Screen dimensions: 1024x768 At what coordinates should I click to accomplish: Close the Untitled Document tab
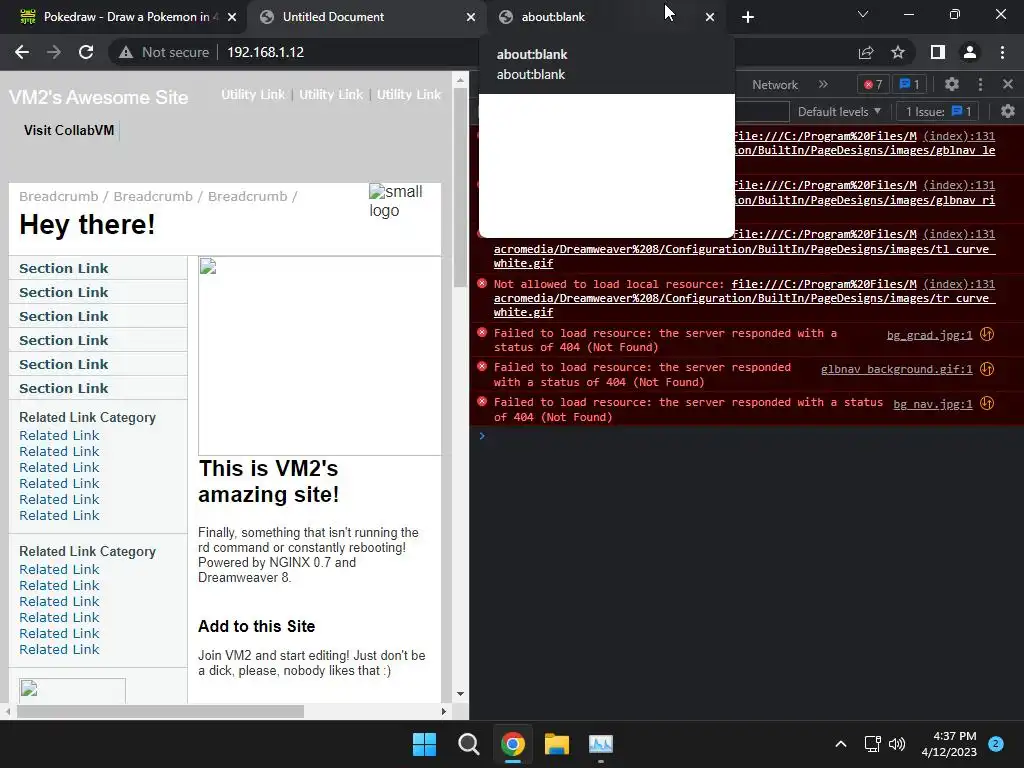(471, 17)
